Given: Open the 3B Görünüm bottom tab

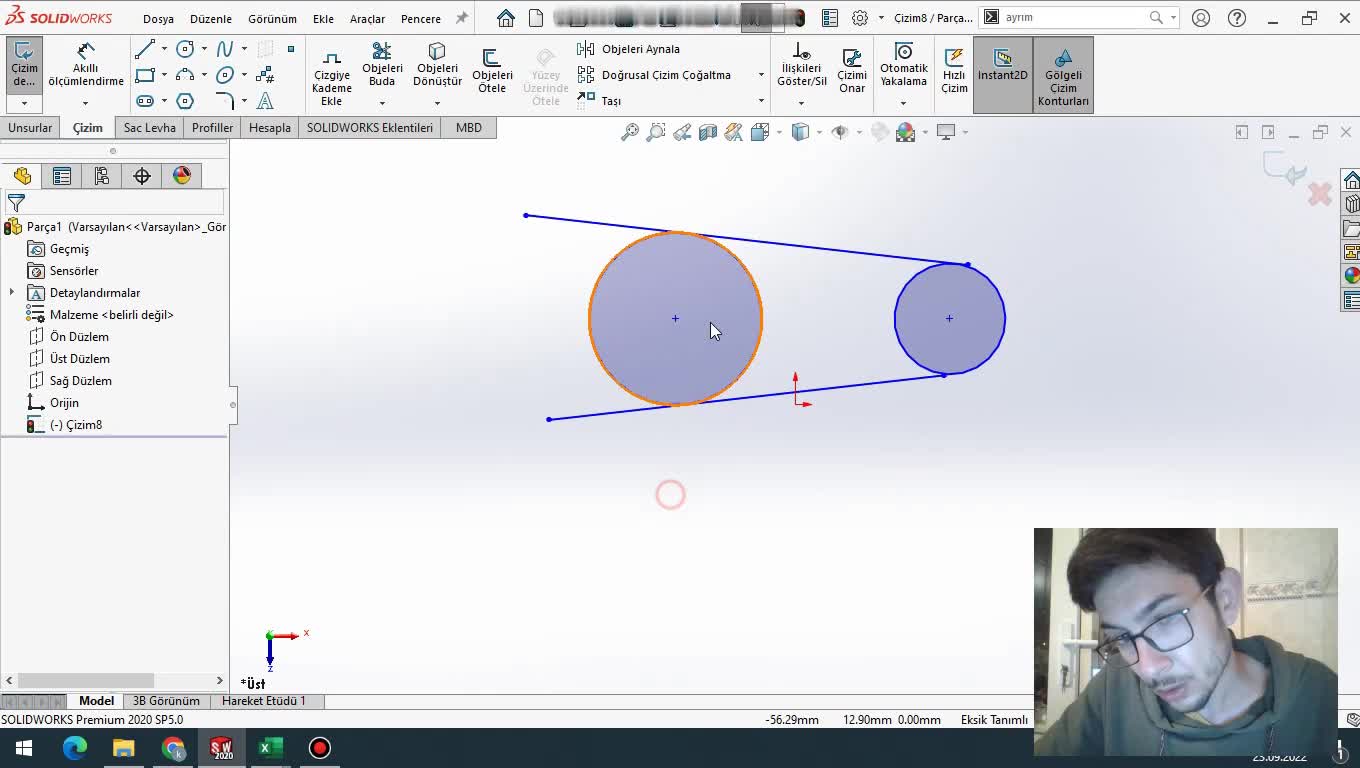Looking at the screenshot, I should (166, 701).
